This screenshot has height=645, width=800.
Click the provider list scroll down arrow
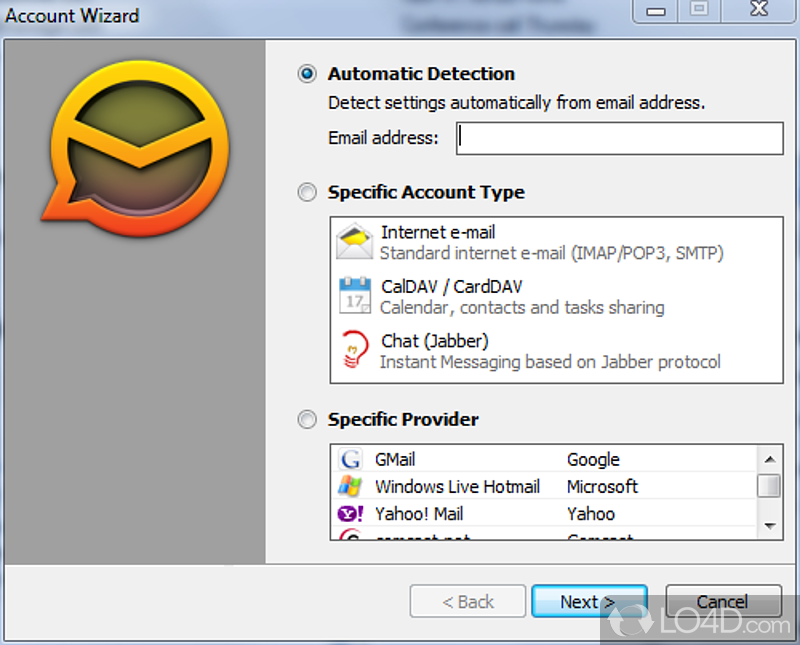tap(770, 526)
